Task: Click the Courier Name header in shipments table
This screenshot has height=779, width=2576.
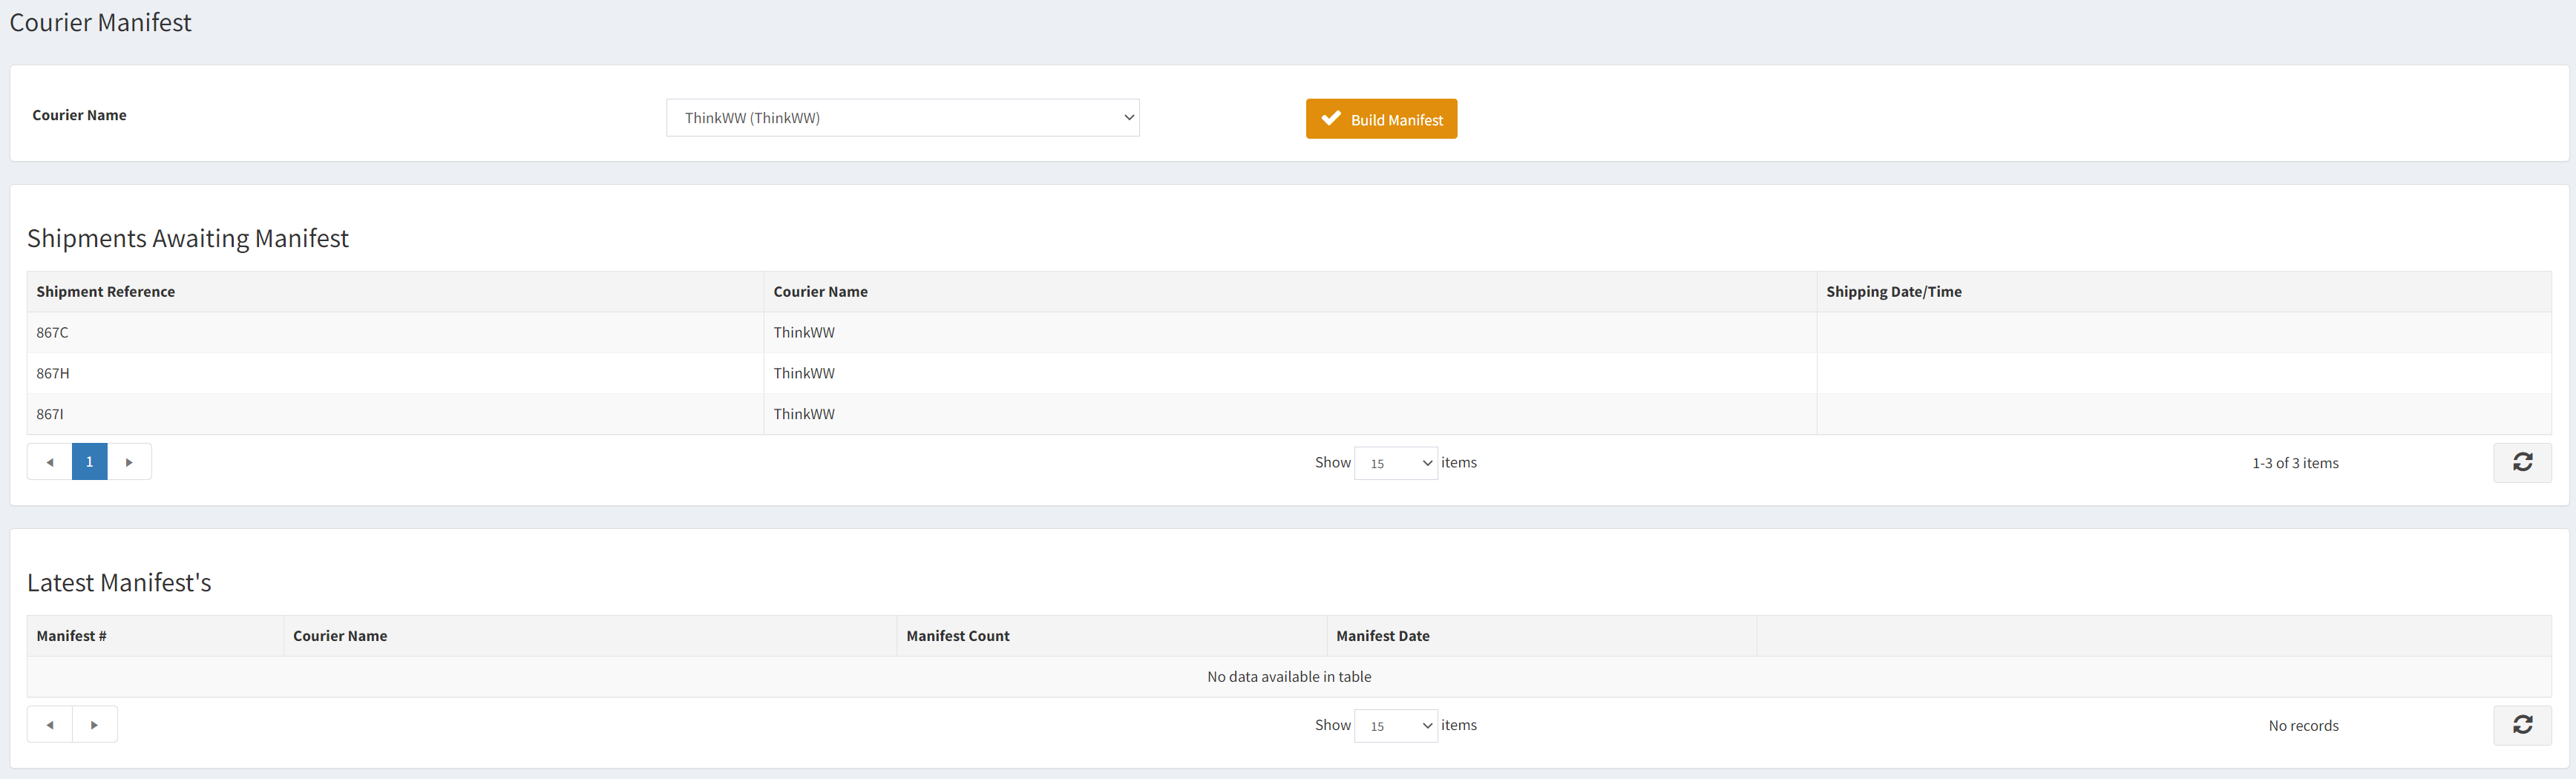Action: click(820, 291)
